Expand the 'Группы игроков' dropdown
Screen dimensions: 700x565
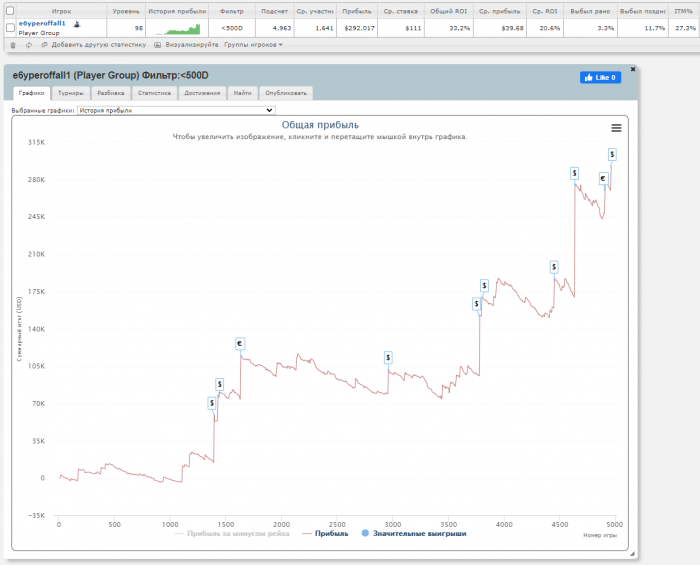click(x=253, y=45)
